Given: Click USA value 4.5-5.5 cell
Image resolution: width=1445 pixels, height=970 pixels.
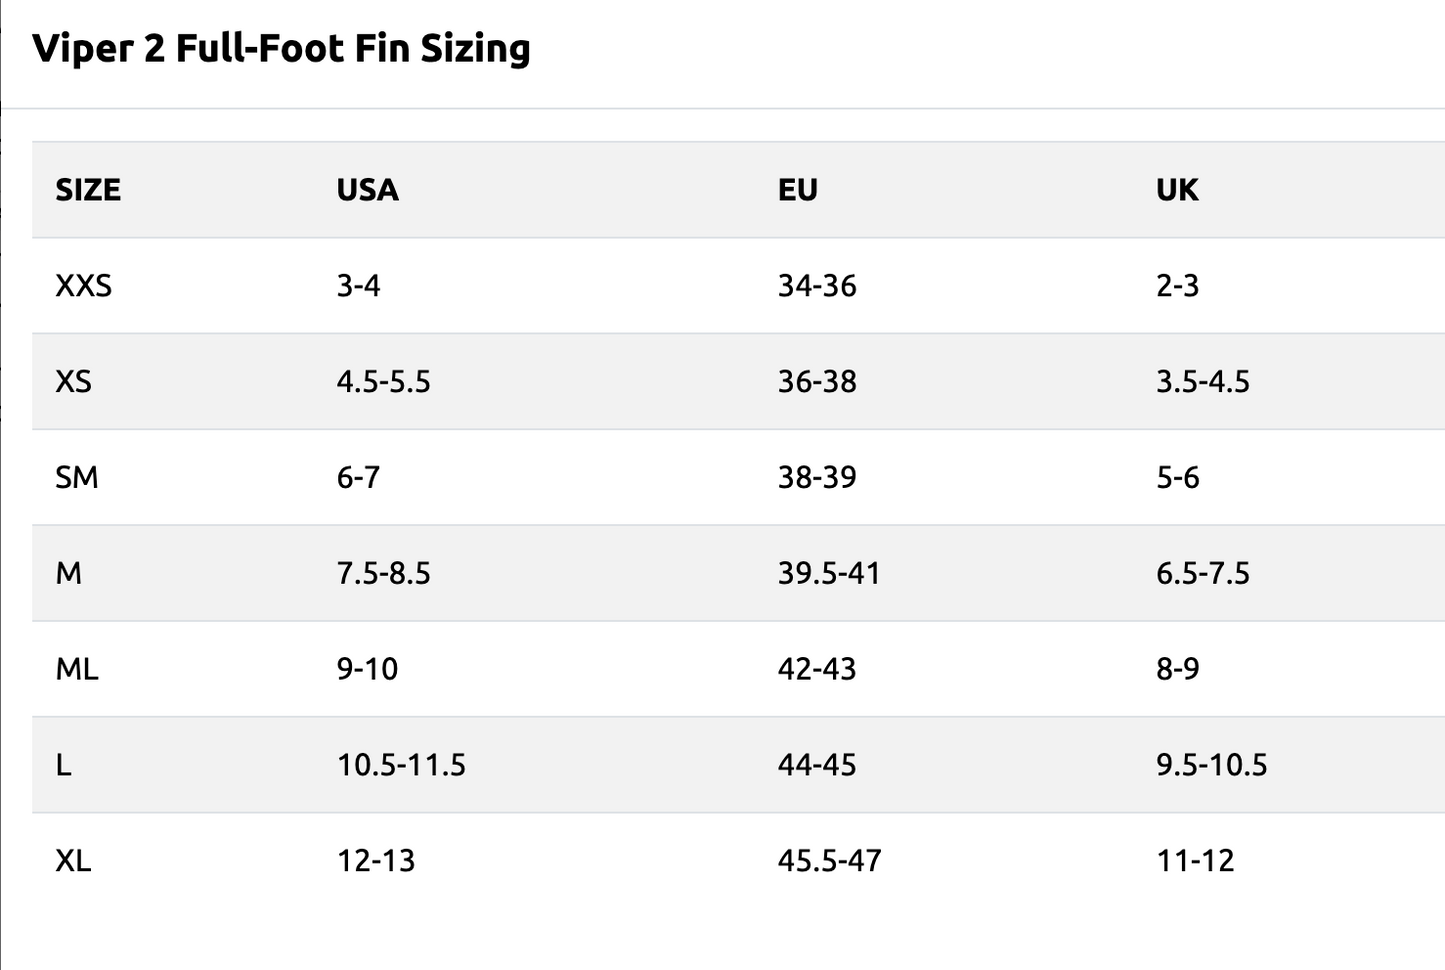Looking at the screenshot, I should [384, 382].
